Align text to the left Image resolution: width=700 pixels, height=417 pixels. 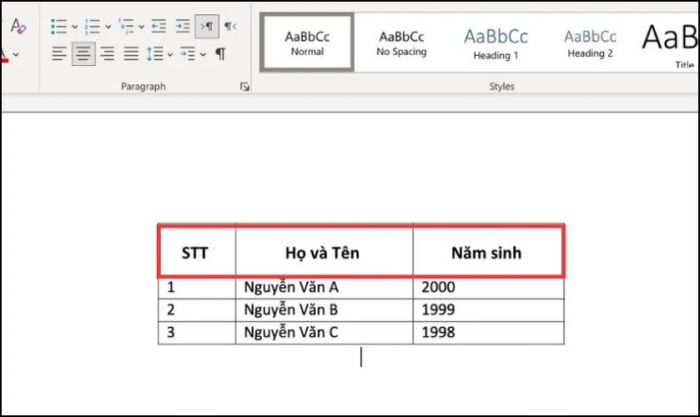coord(59,54)
